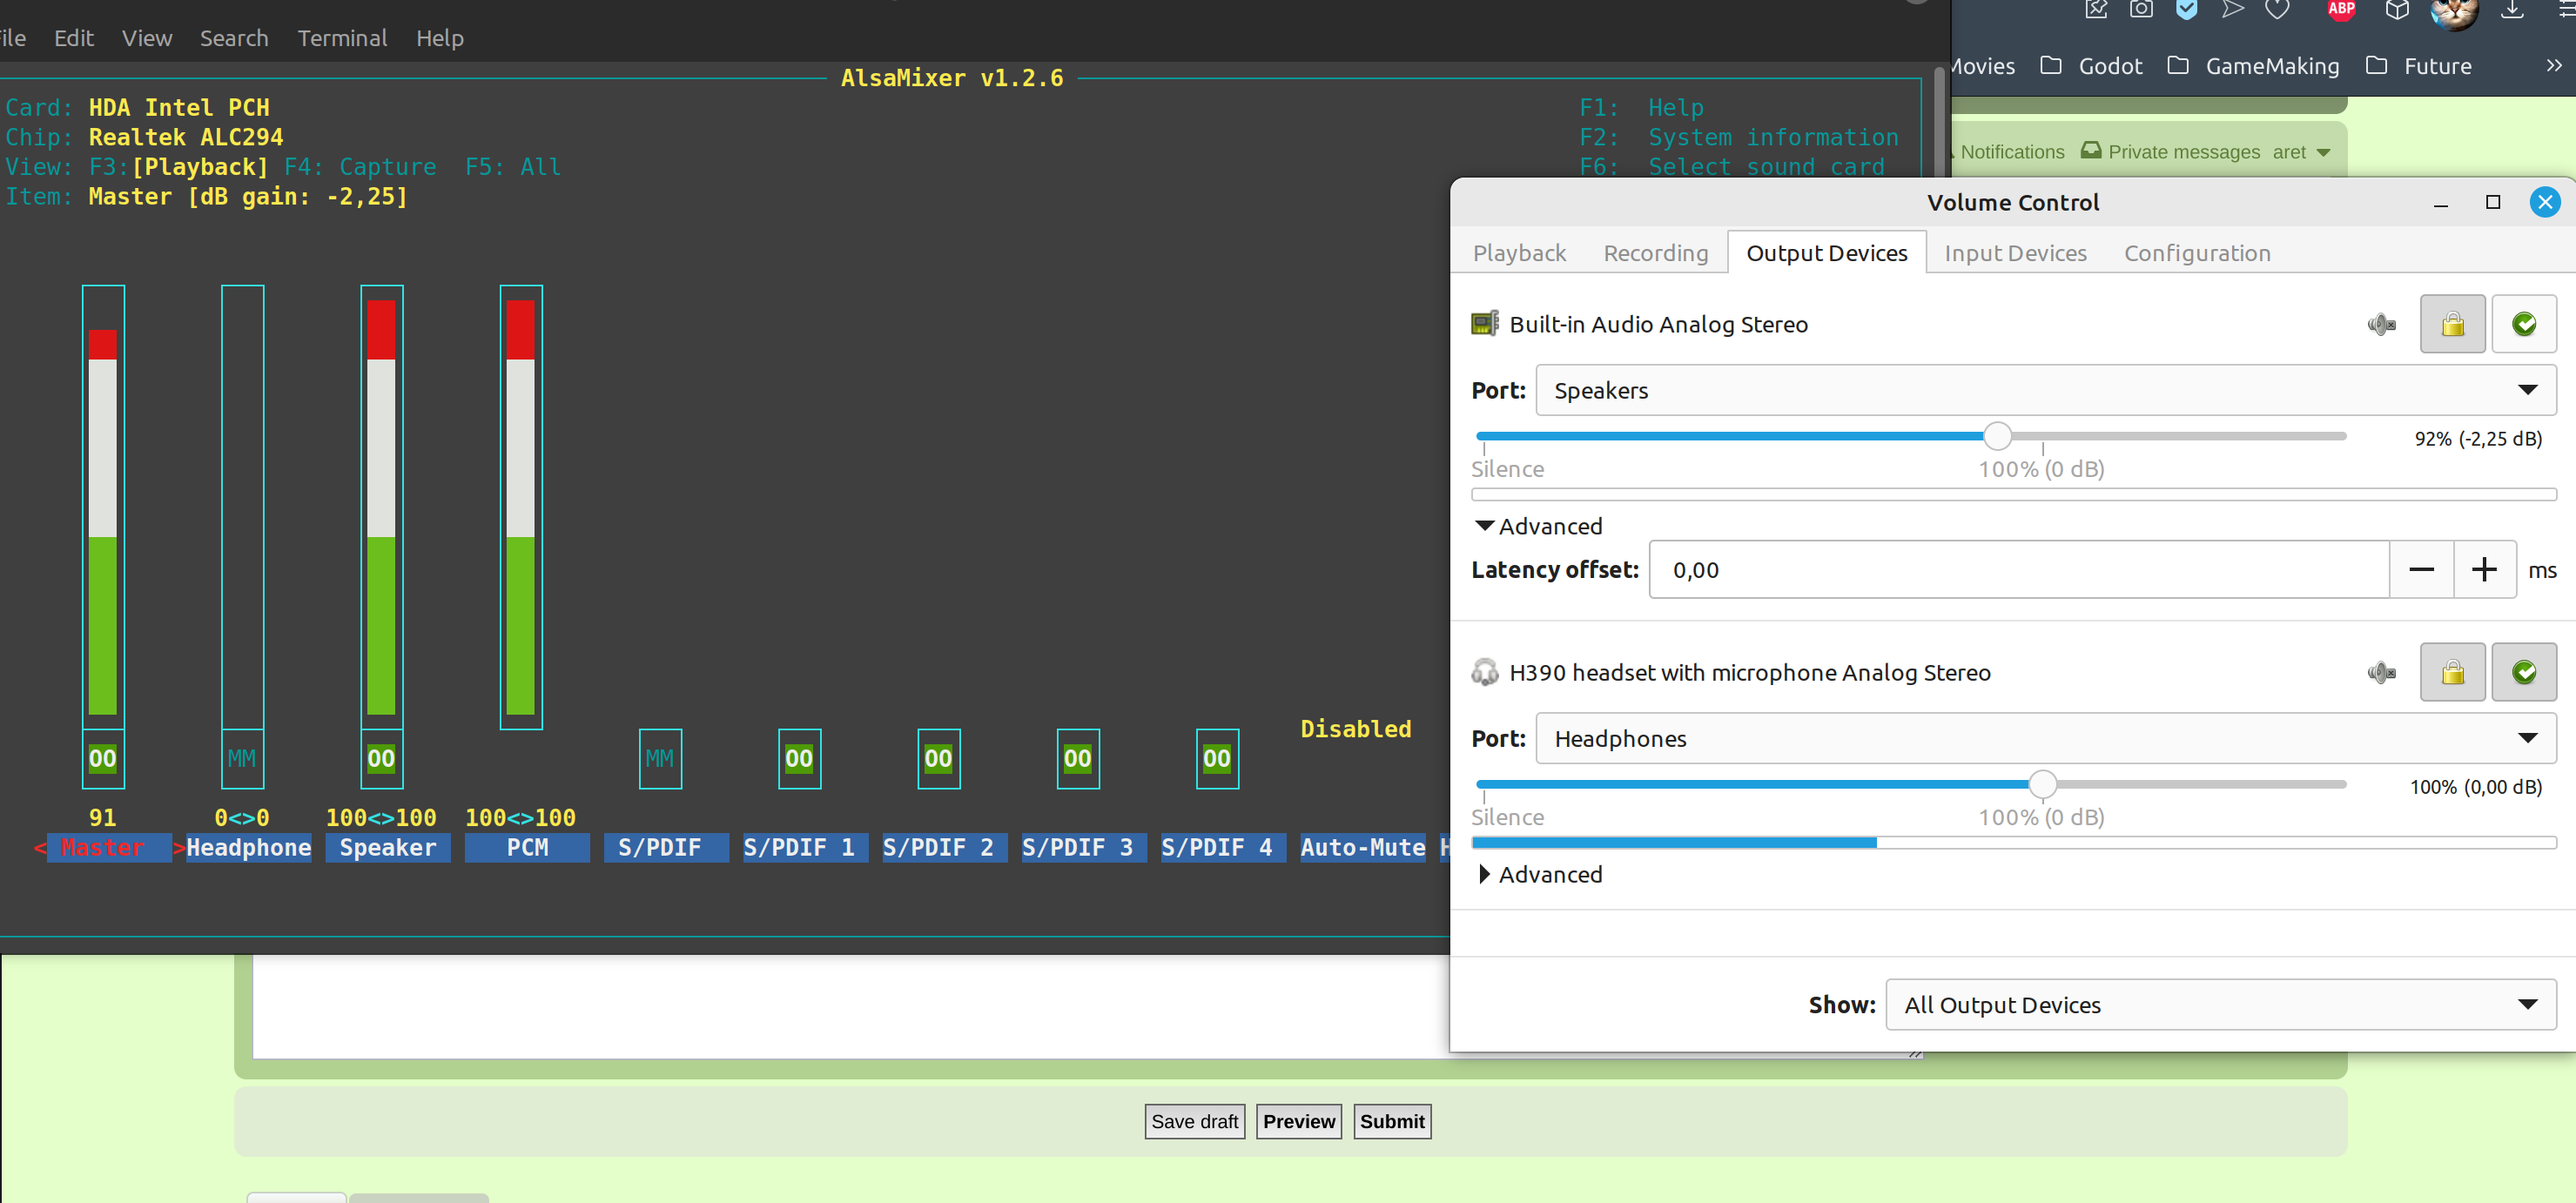Switch to the Input Devices tab
The width and height of the screenshot is (2576, 1203).
pyautogui.click(x=2015, y=253)
